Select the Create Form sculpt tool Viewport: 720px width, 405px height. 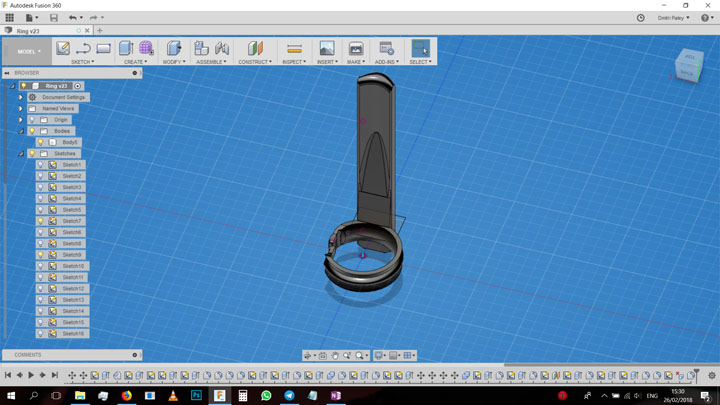[x=146, y=48]
